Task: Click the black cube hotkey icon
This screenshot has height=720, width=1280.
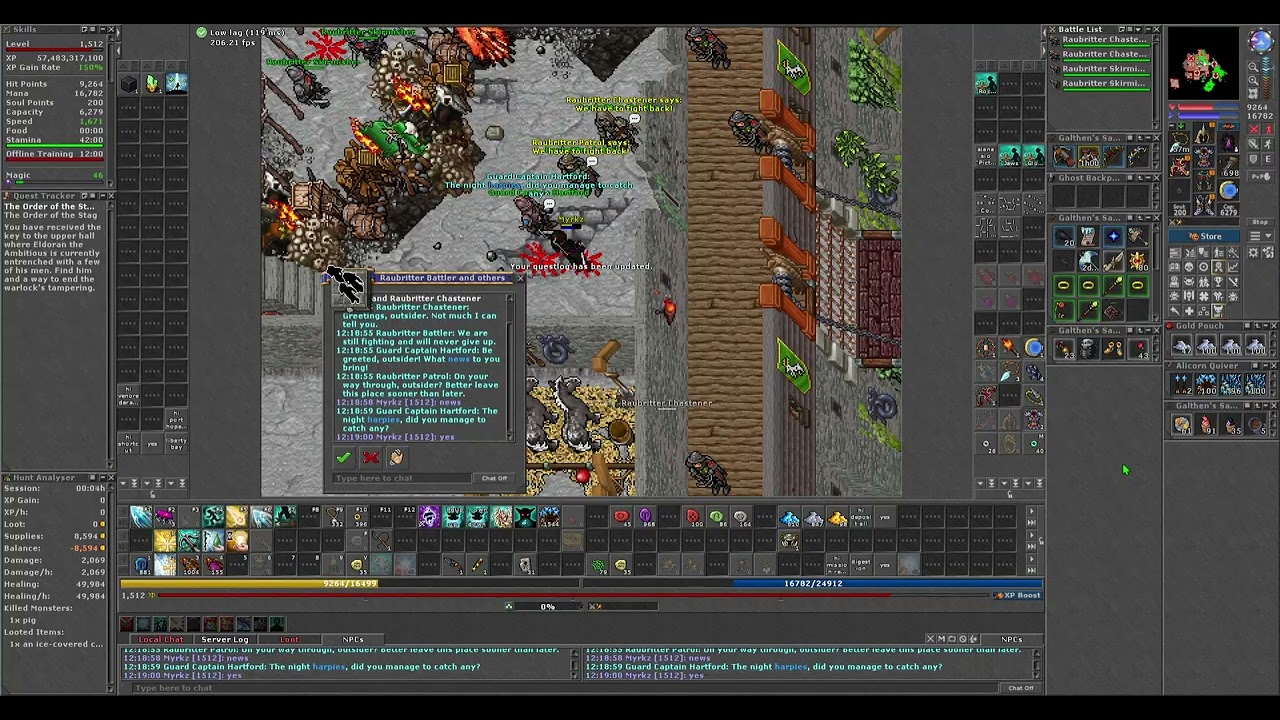Action: point(129,84)
